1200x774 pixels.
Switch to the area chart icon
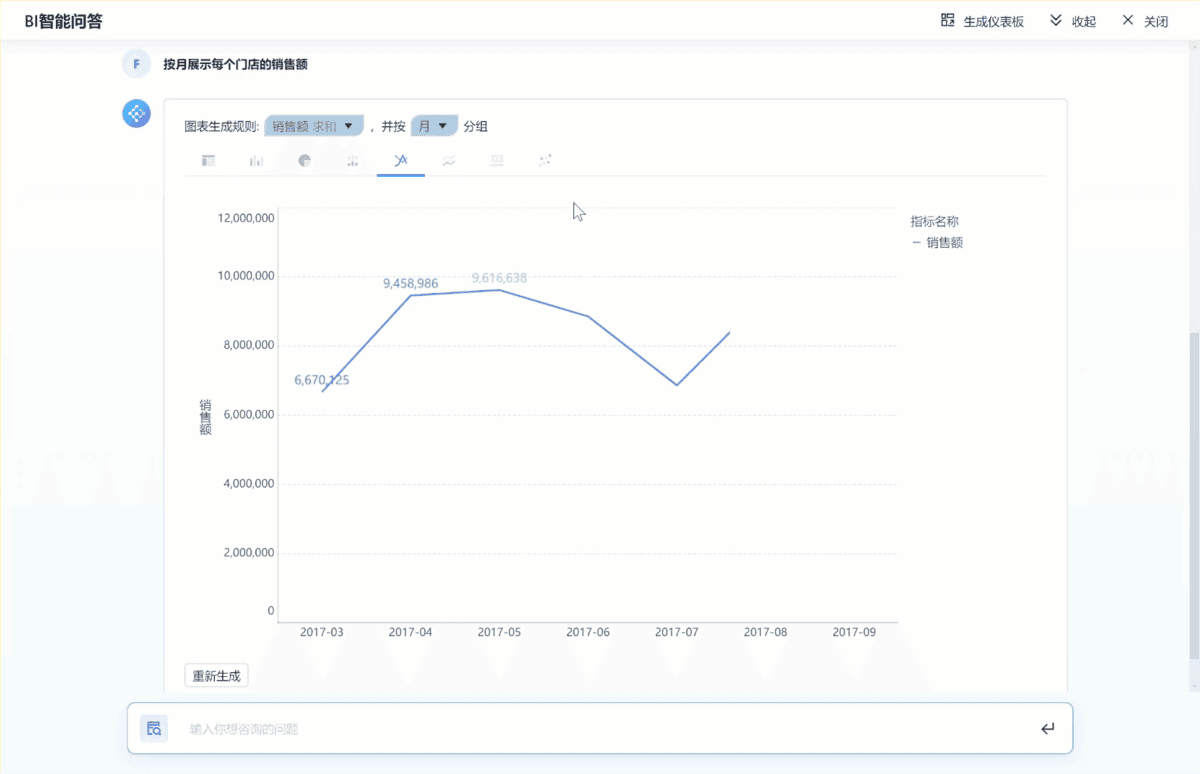(449, 160)
